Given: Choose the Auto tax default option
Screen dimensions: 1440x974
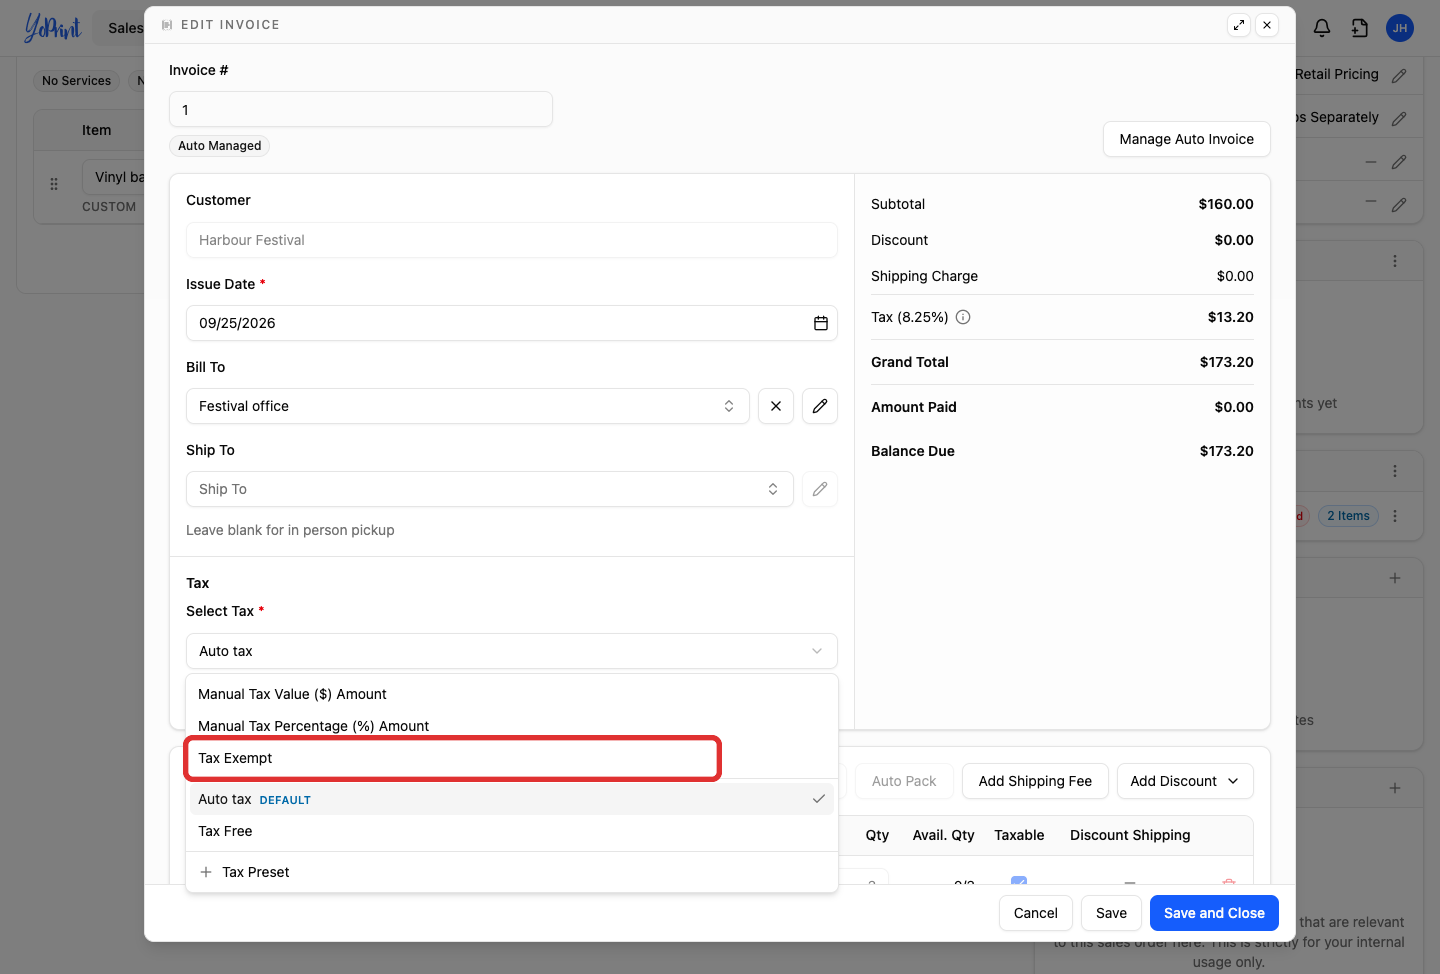Looking at the screenshot, I should [x=512, y=799].
